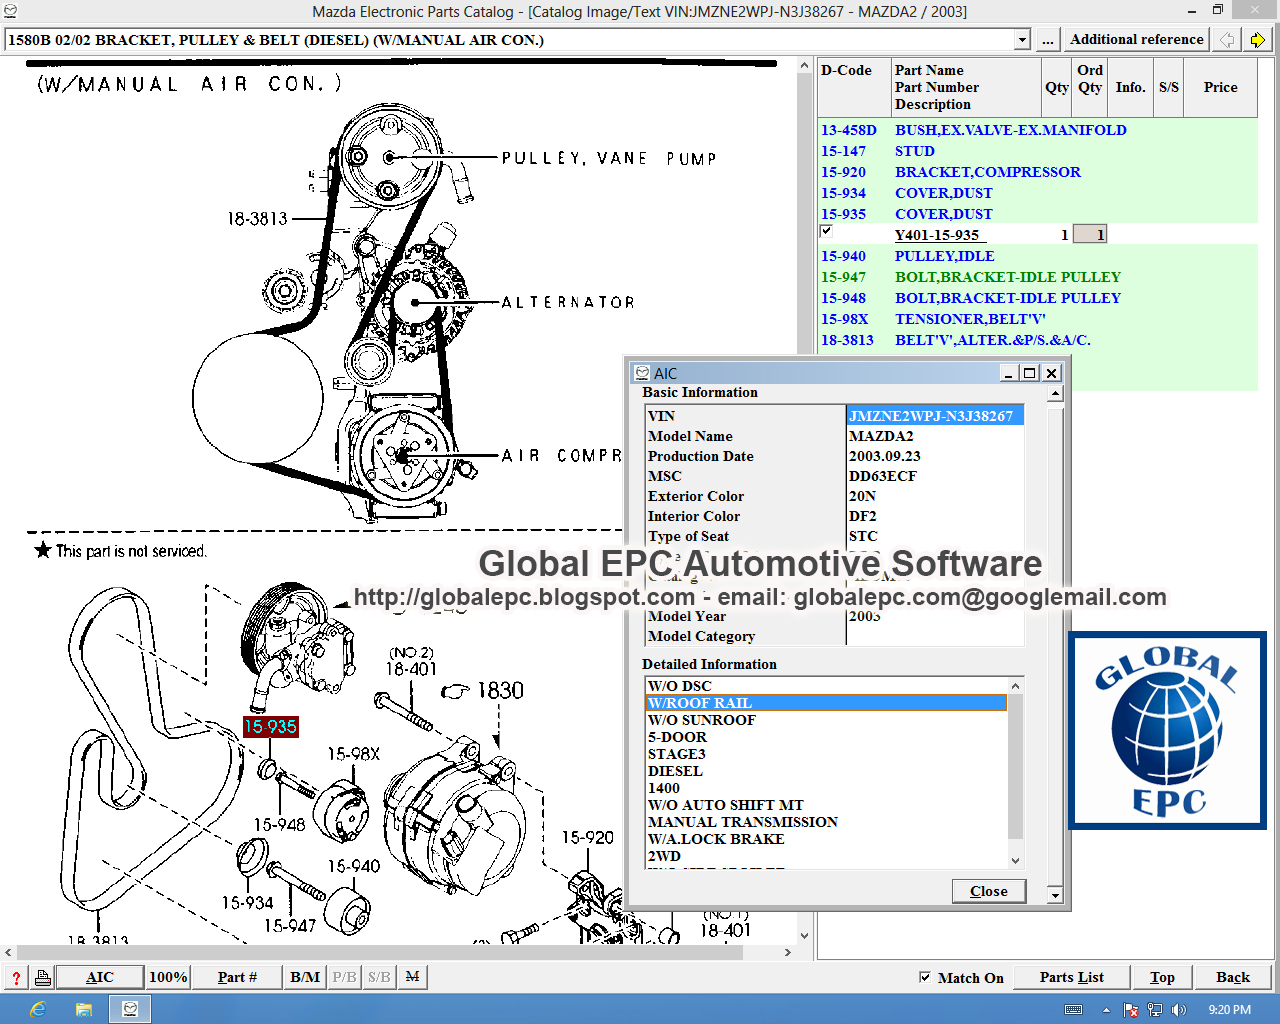Click the taskbar clock 9:20 PM
Viewport: 1280px width, 1024px height.
click(1229, 1010)
